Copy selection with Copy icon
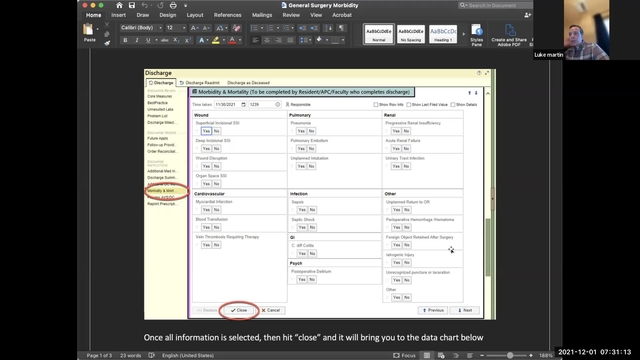The width and height of the screenshot is (640, 360). point(107,34)
